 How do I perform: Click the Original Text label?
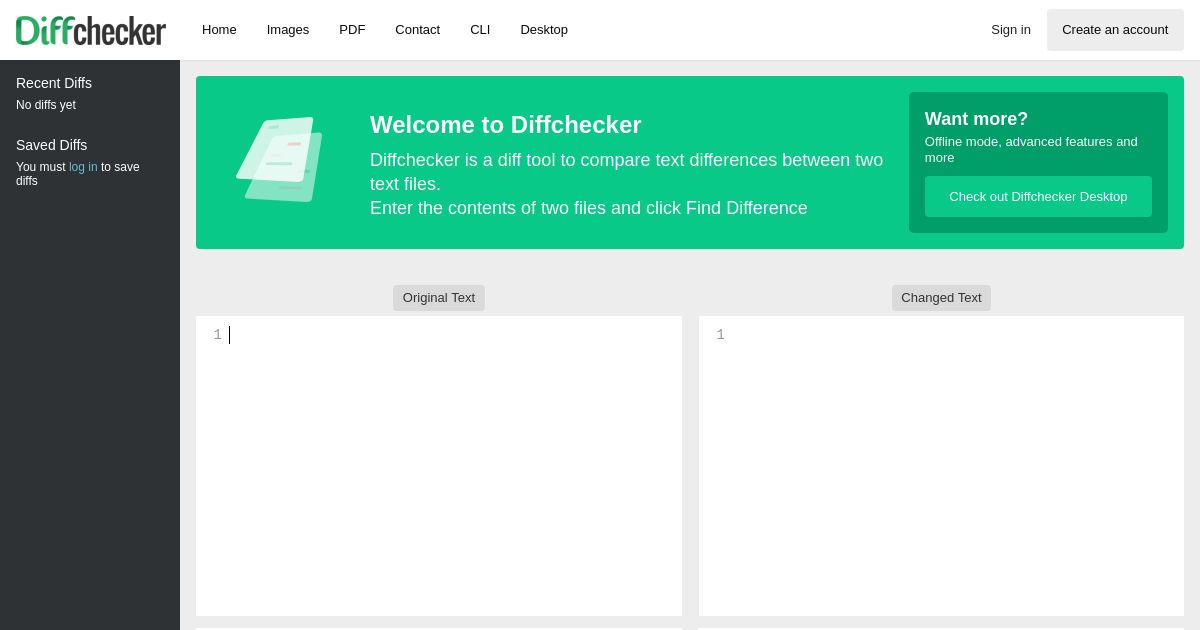pos(439,298)
